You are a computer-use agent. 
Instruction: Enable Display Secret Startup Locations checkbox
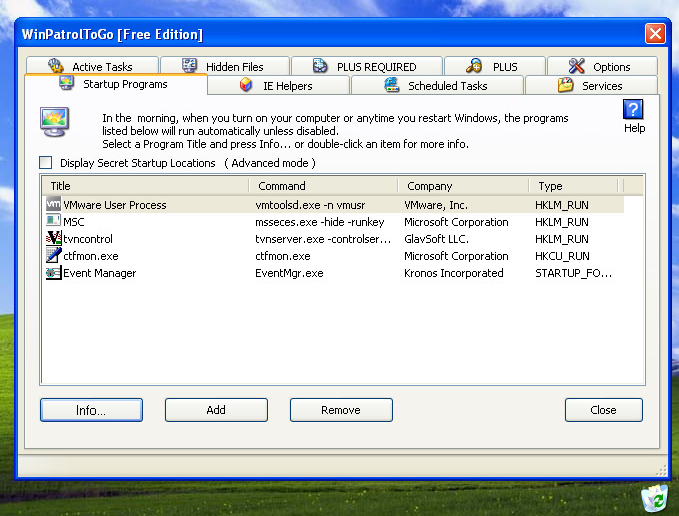45,163
